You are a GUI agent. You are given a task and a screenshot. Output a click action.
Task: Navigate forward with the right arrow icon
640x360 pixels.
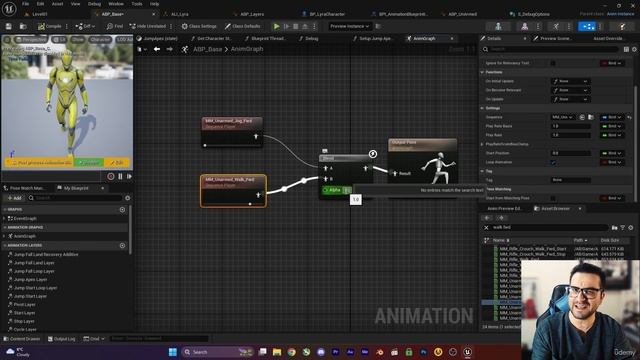click(x=169, y=49)
